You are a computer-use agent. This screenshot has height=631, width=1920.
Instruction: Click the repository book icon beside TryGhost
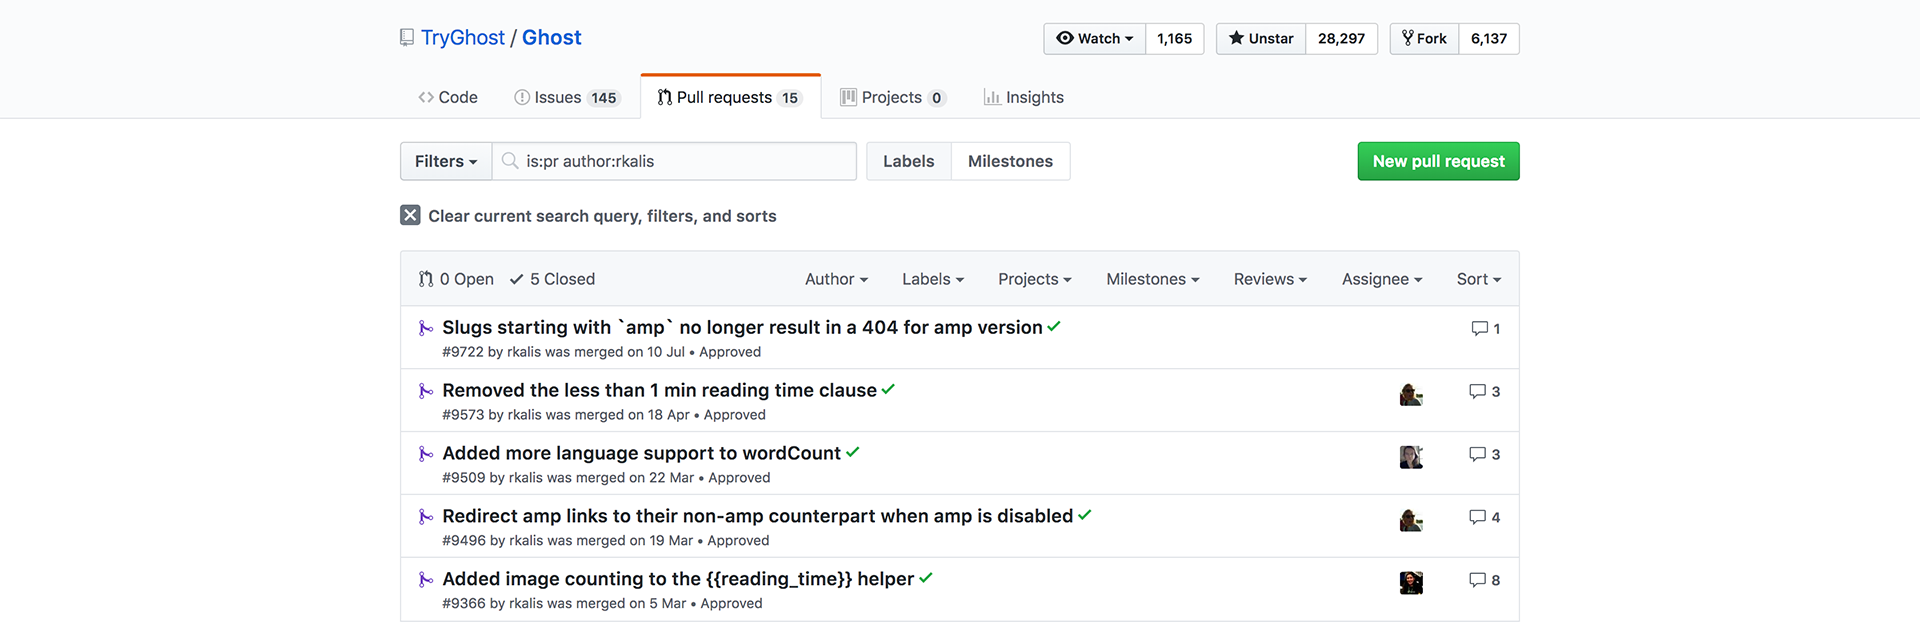[x=406, y=38]
